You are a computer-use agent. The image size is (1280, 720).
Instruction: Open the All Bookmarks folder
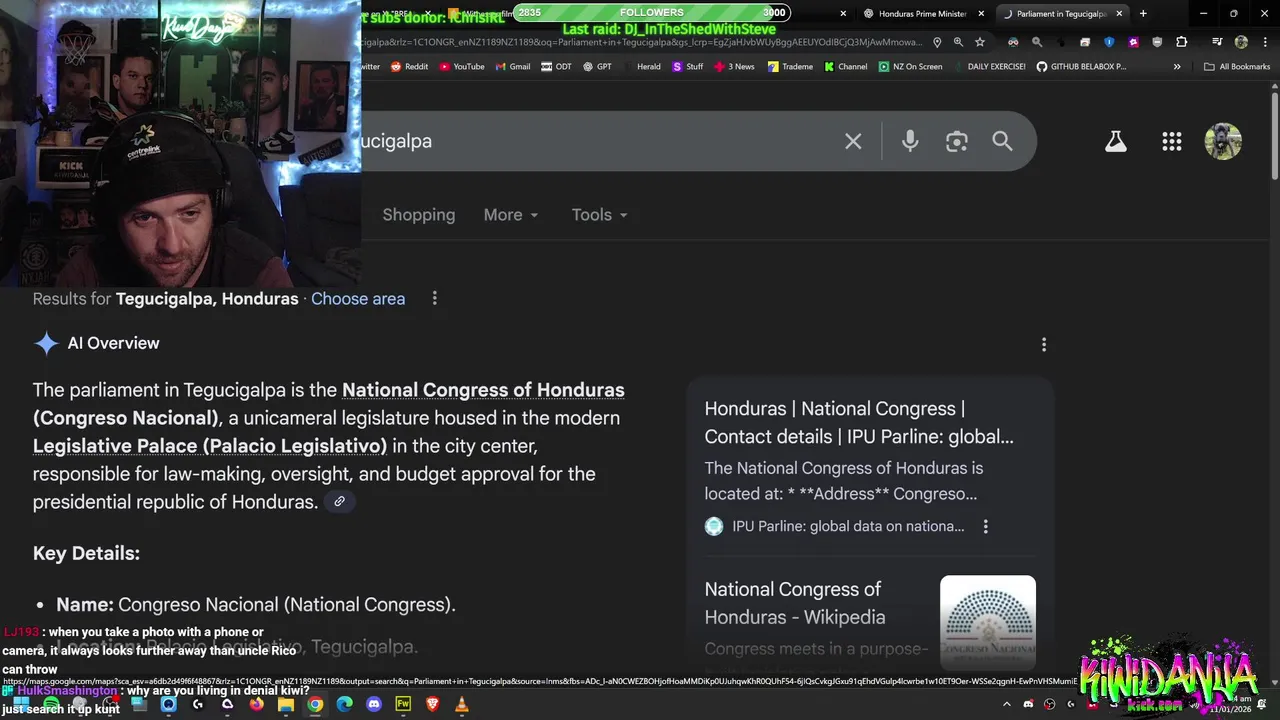(1237, 67)
